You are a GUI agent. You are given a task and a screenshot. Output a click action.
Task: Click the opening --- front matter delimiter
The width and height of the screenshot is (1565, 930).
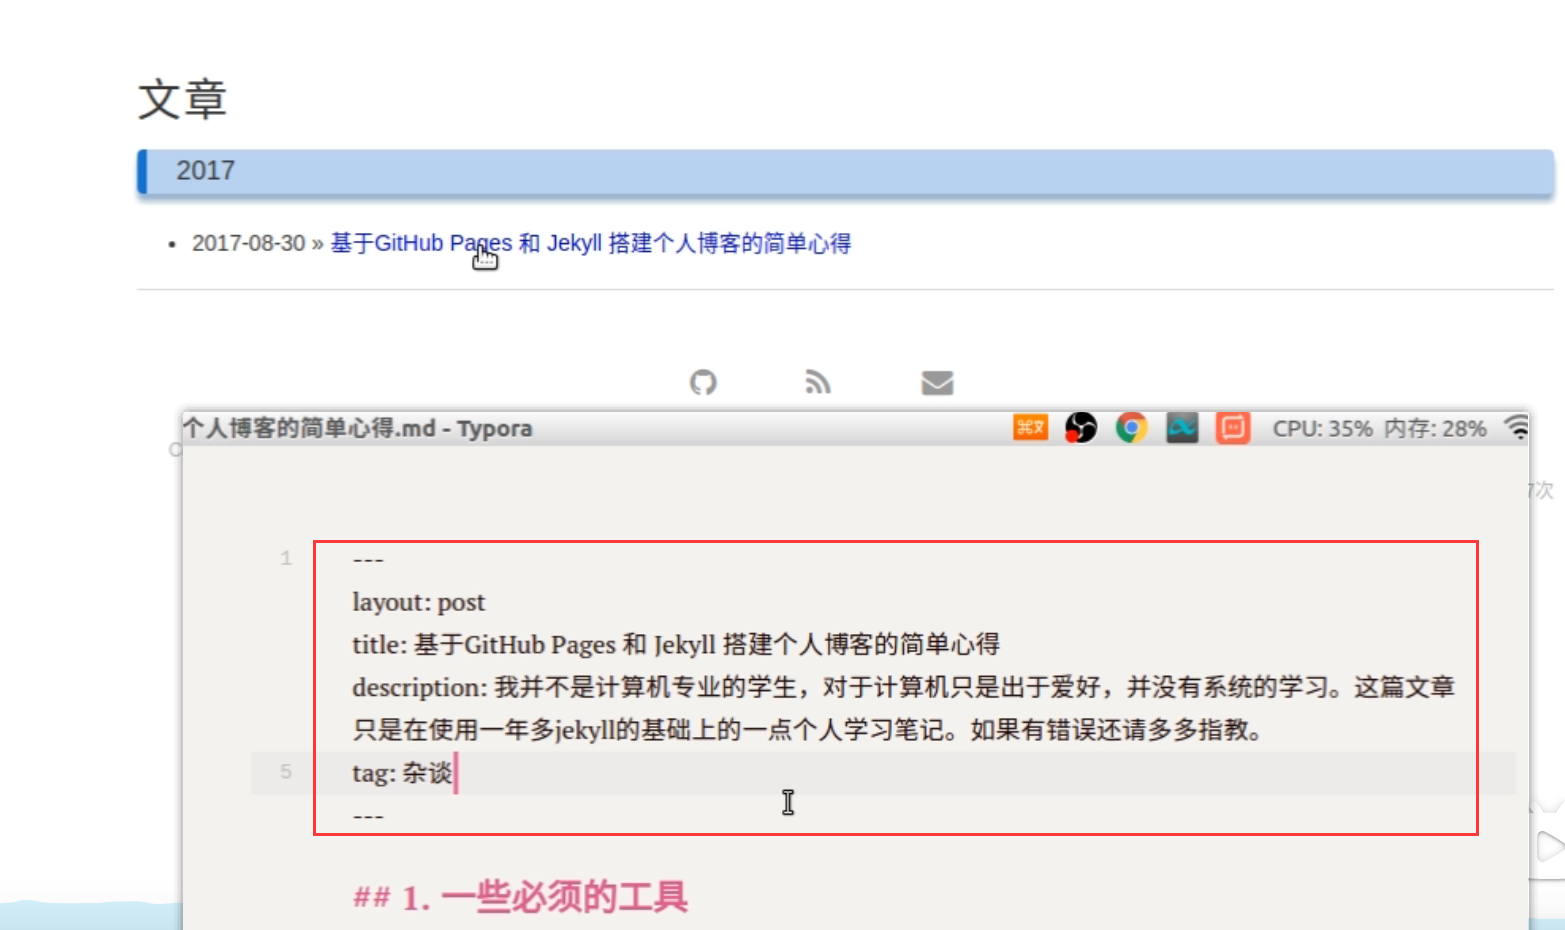tap(368, 560)
